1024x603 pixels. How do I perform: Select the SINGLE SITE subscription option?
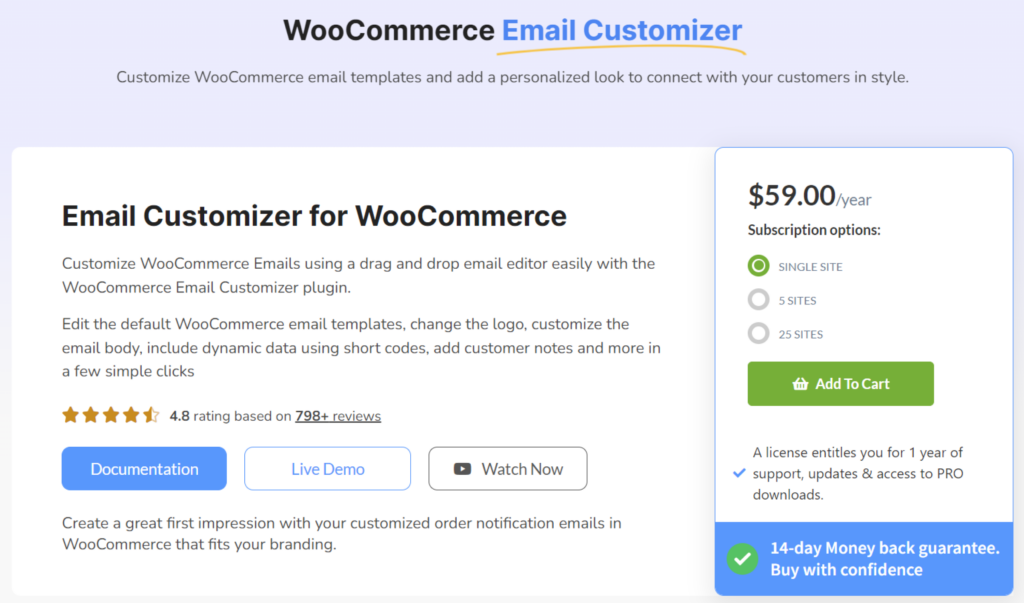[757, 266]
